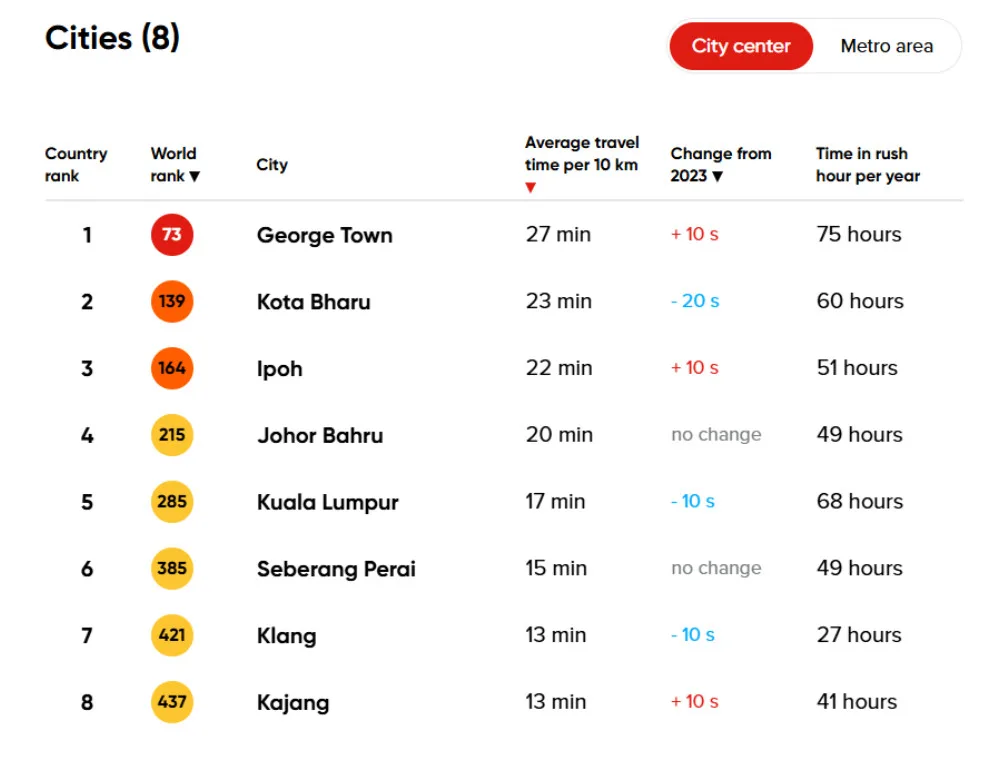Click the 285 badge for Kuala Lumpur
Image resolution: width=1000 pixels, height=760 pixels.
172,502
